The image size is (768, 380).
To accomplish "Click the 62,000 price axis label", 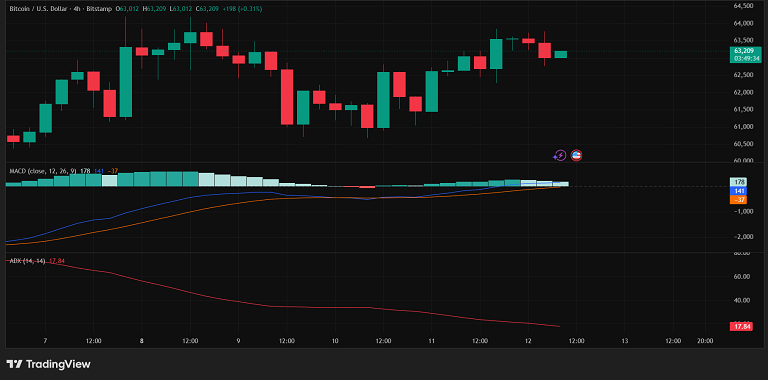I will pos(744,92).
